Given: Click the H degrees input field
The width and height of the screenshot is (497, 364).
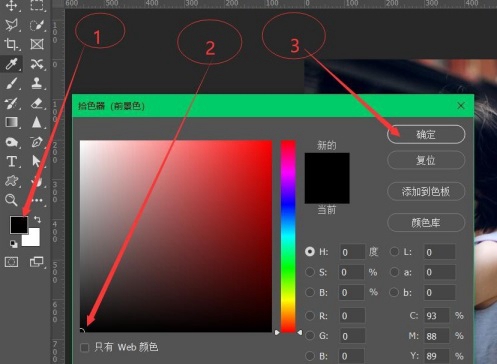Looking at the screenshot, I should [x=352, y=252].
